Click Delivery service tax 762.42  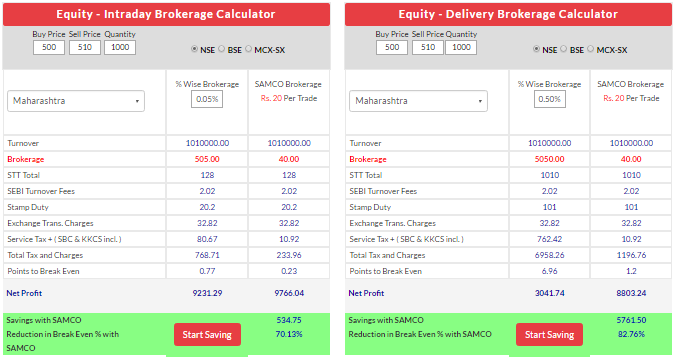click(x=550, y=239)
